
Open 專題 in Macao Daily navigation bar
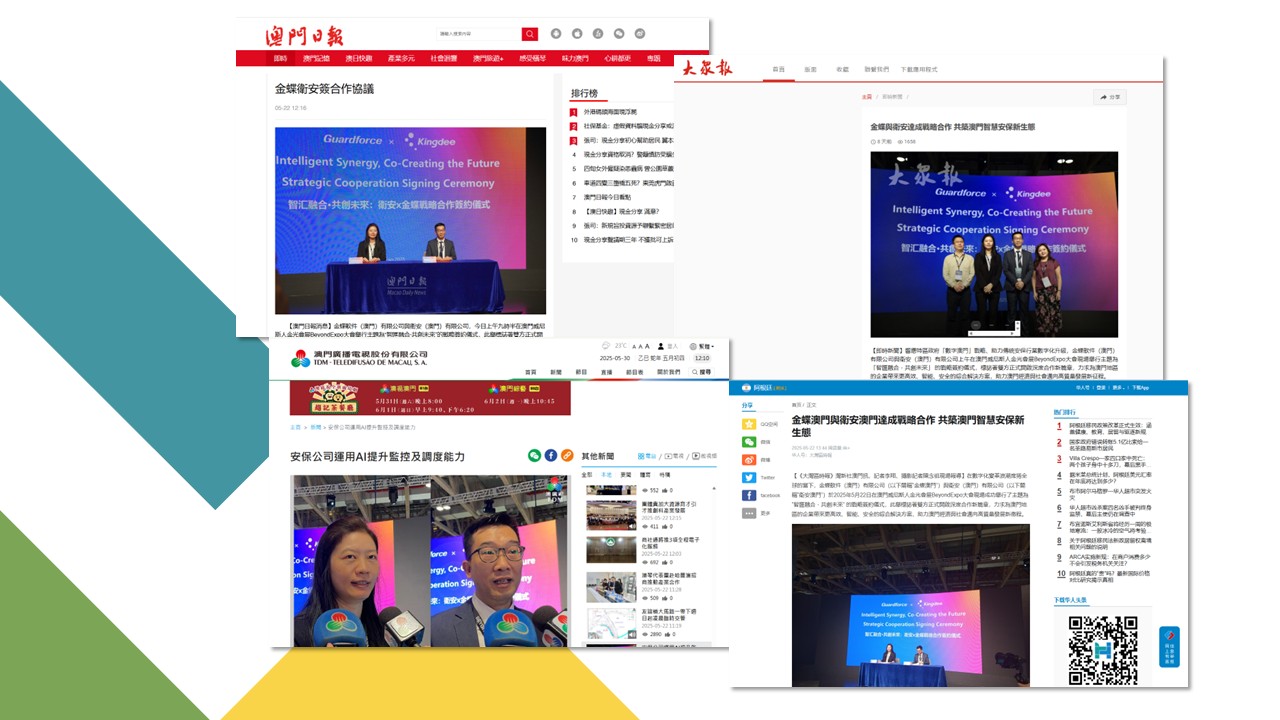653,59
